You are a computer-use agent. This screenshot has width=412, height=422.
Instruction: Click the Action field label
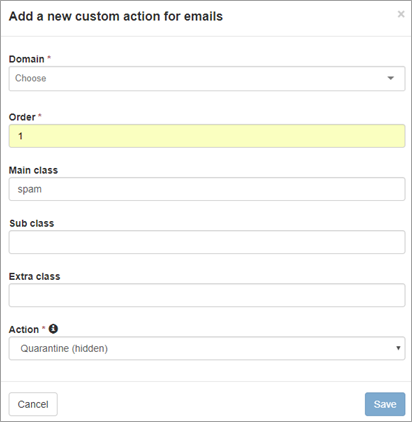coord(24,329)
